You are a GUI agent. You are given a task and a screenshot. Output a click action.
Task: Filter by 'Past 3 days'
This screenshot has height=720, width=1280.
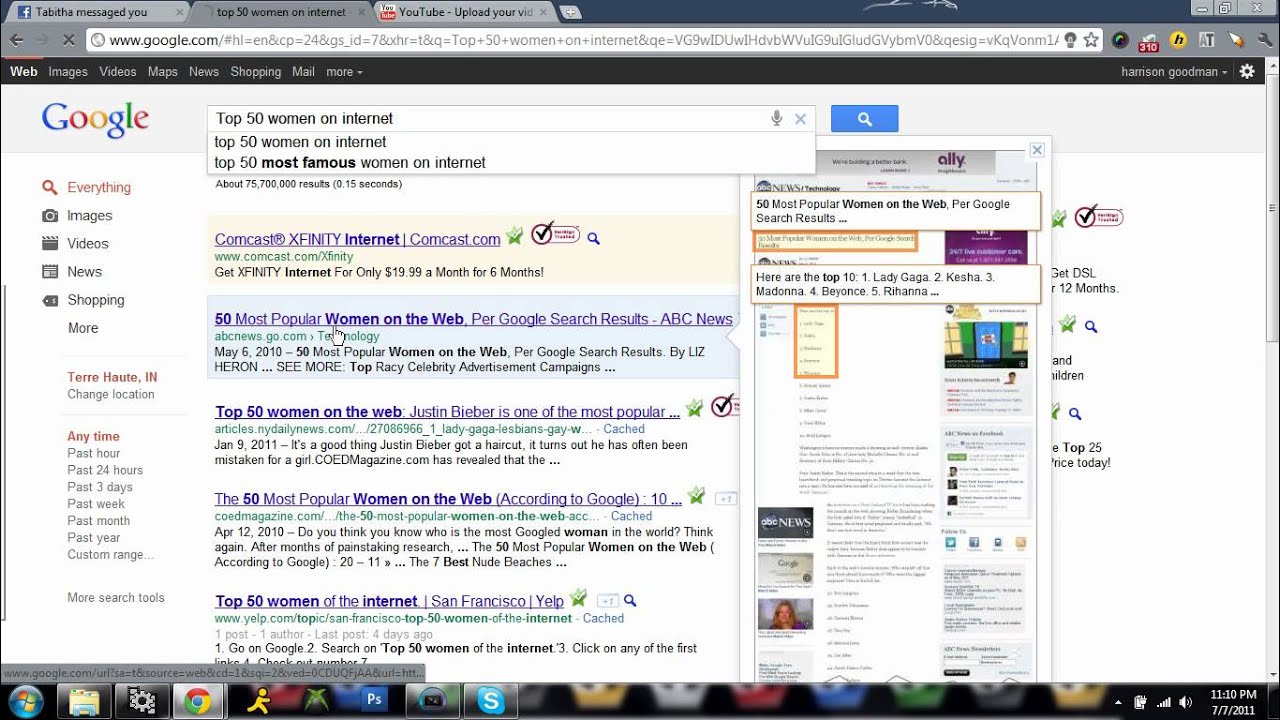(100, 487)
